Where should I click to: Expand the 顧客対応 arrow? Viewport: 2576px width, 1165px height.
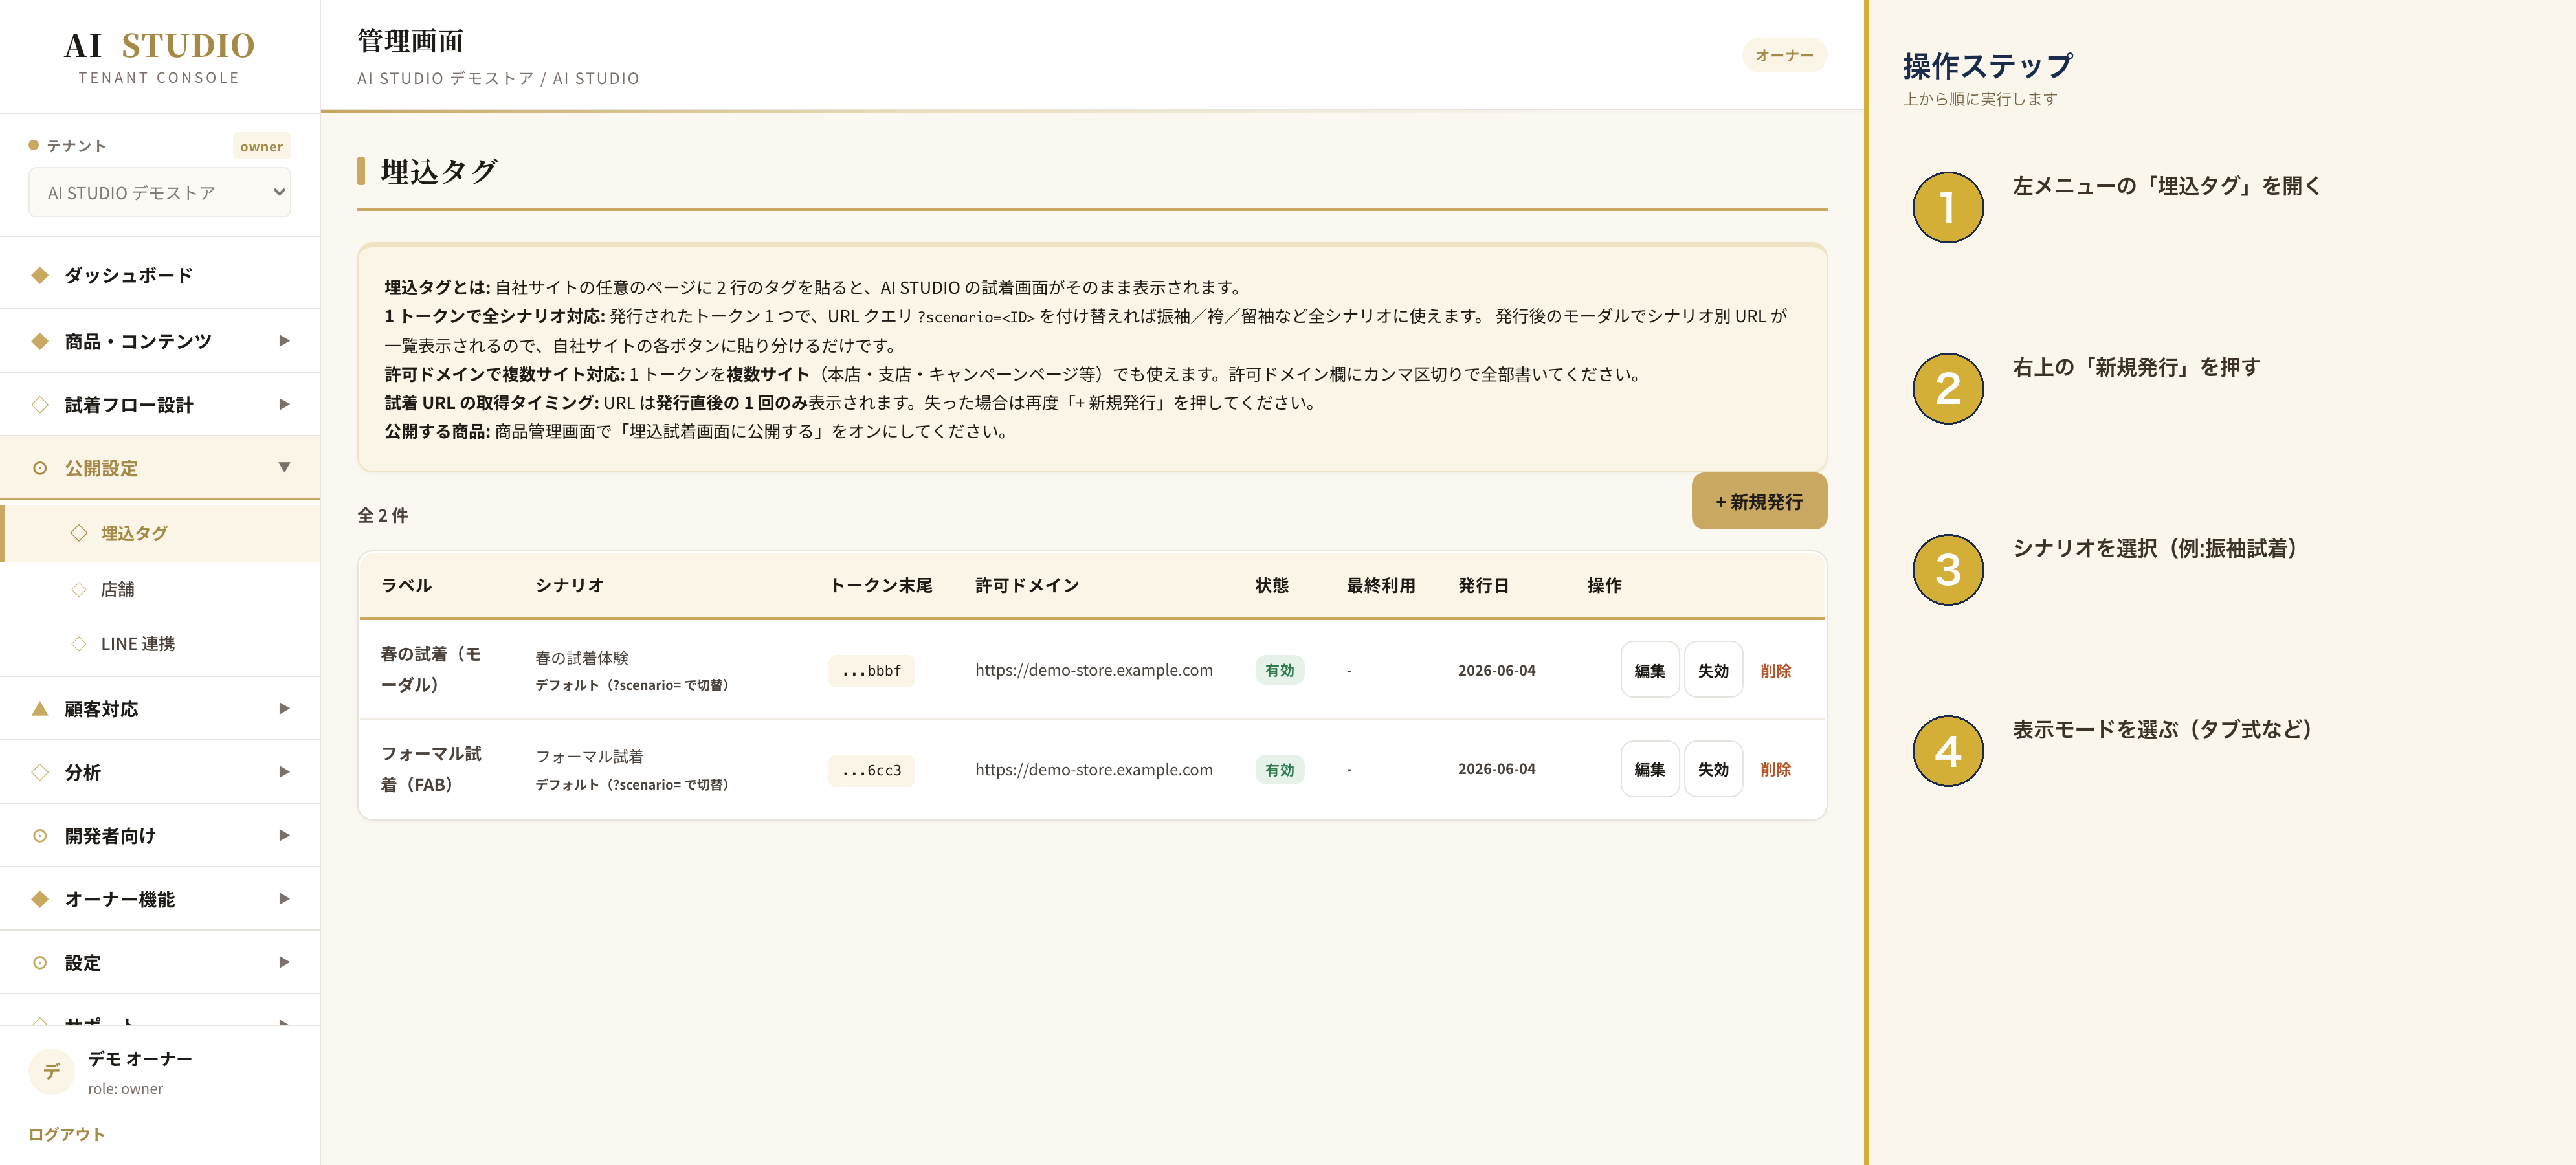tap(284, 709)
